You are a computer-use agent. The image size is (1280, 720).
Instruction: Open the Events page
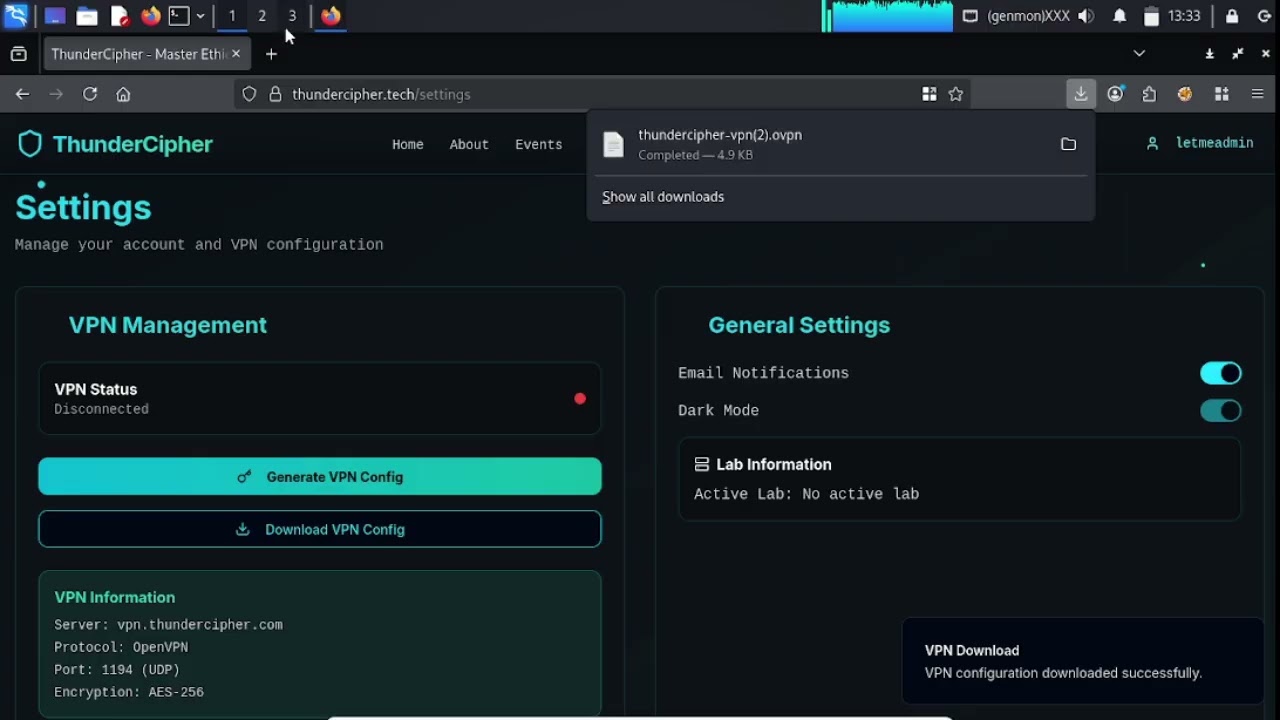(539, 145)
